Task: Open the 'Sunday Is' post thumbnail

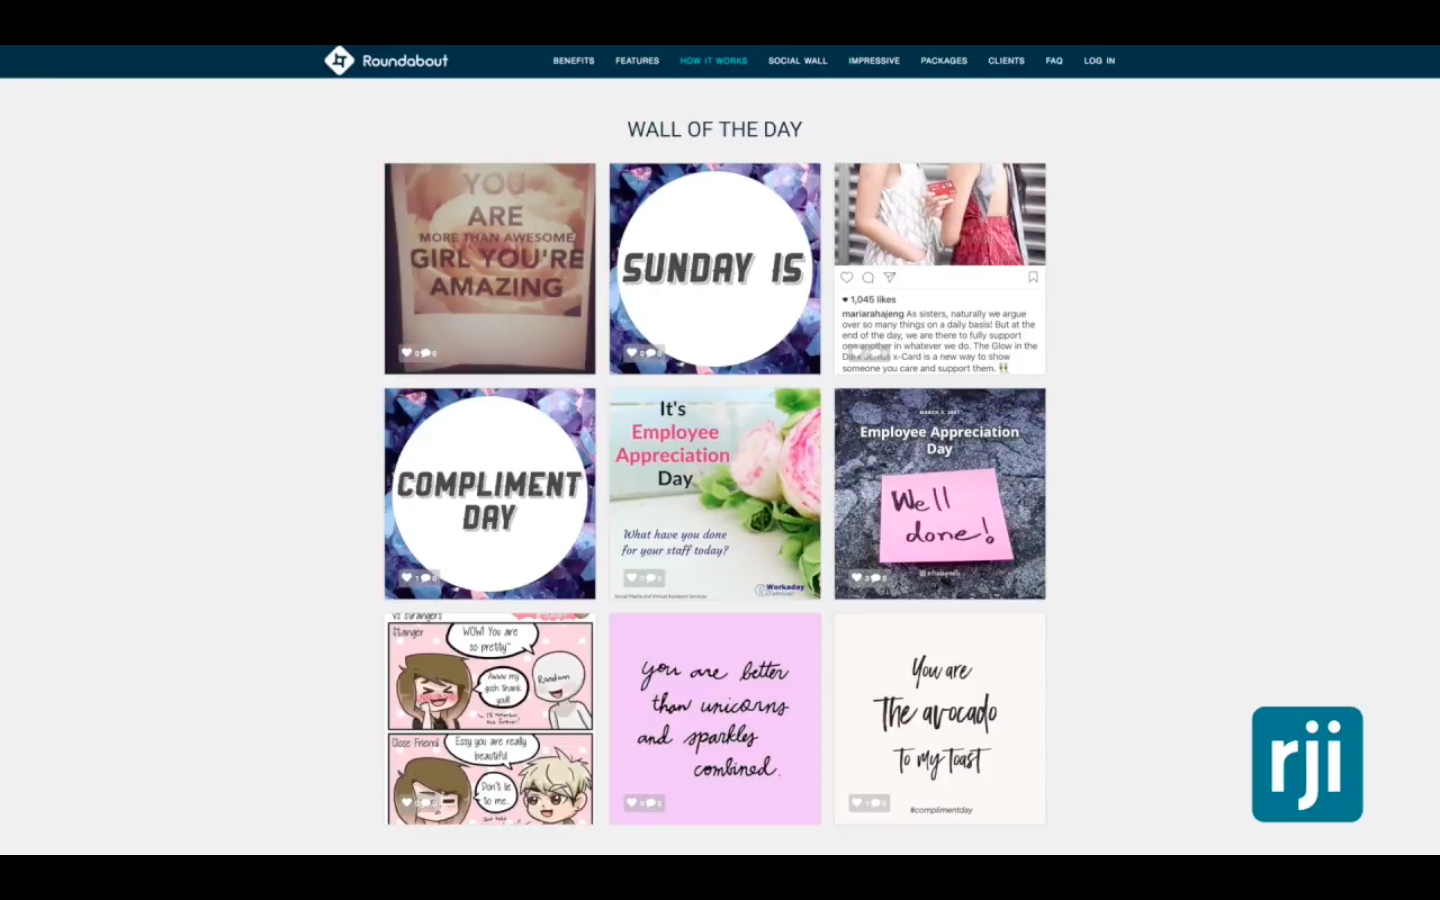Action: 715,269
